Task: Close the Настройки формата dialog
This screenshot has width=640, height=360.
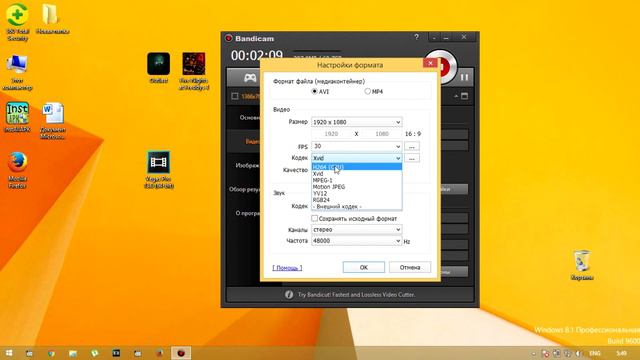Action: coord(430,63)
